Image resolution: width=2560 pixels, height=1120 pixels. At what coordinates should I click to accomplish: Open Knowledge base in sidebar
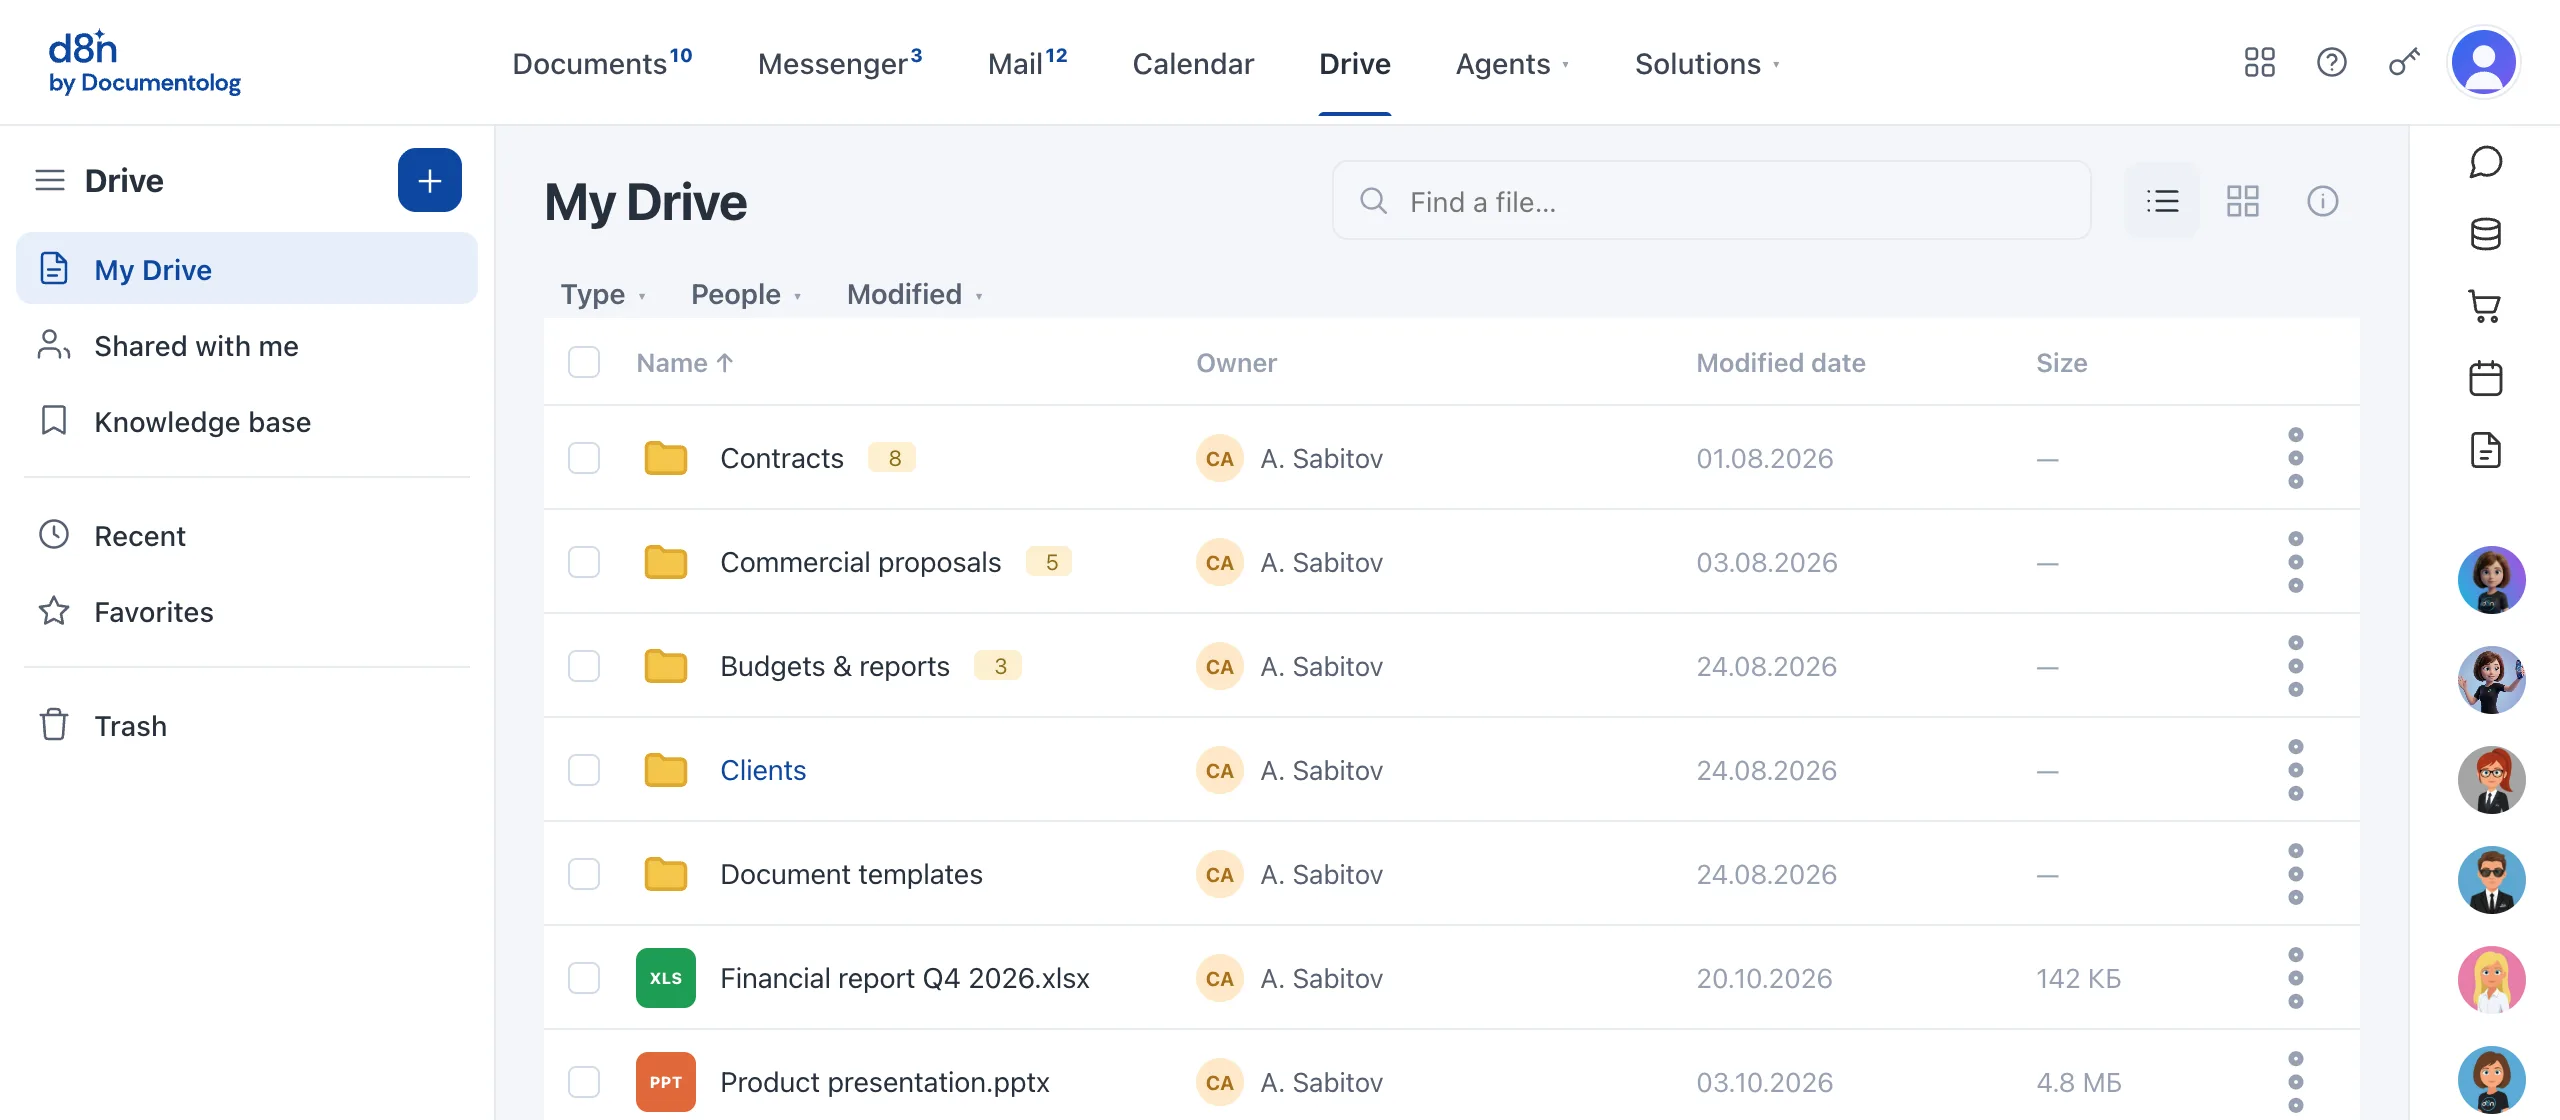(x=247, y=422)
